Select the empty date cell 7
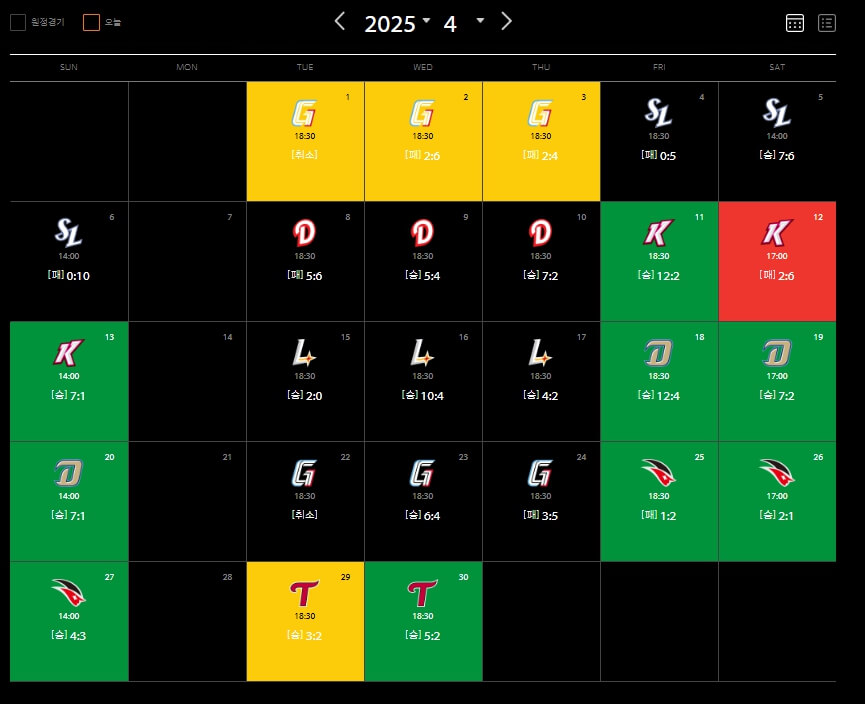 (188, 262)
